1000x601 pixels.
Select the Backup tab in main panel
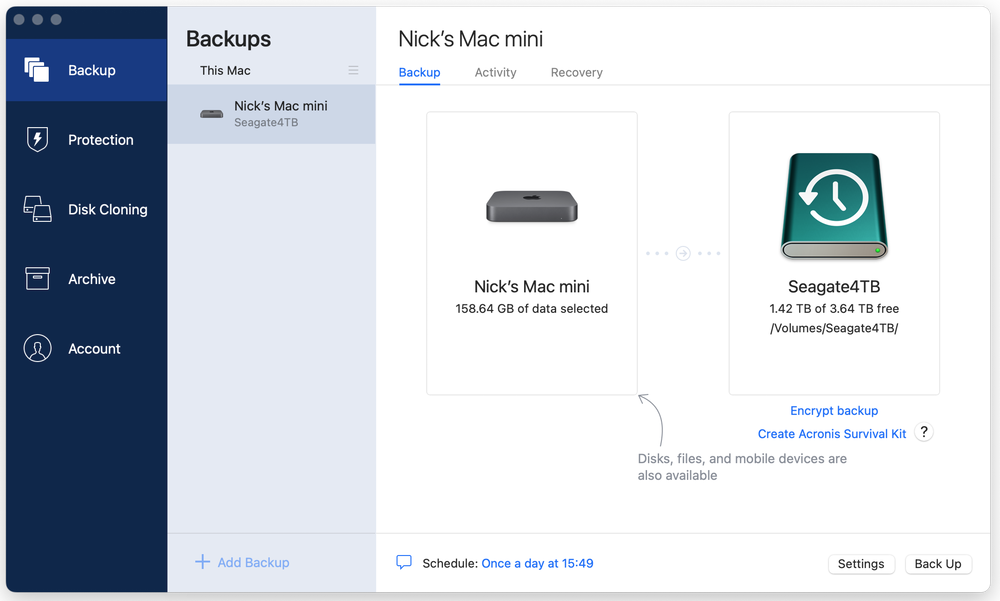click(419, 72)
